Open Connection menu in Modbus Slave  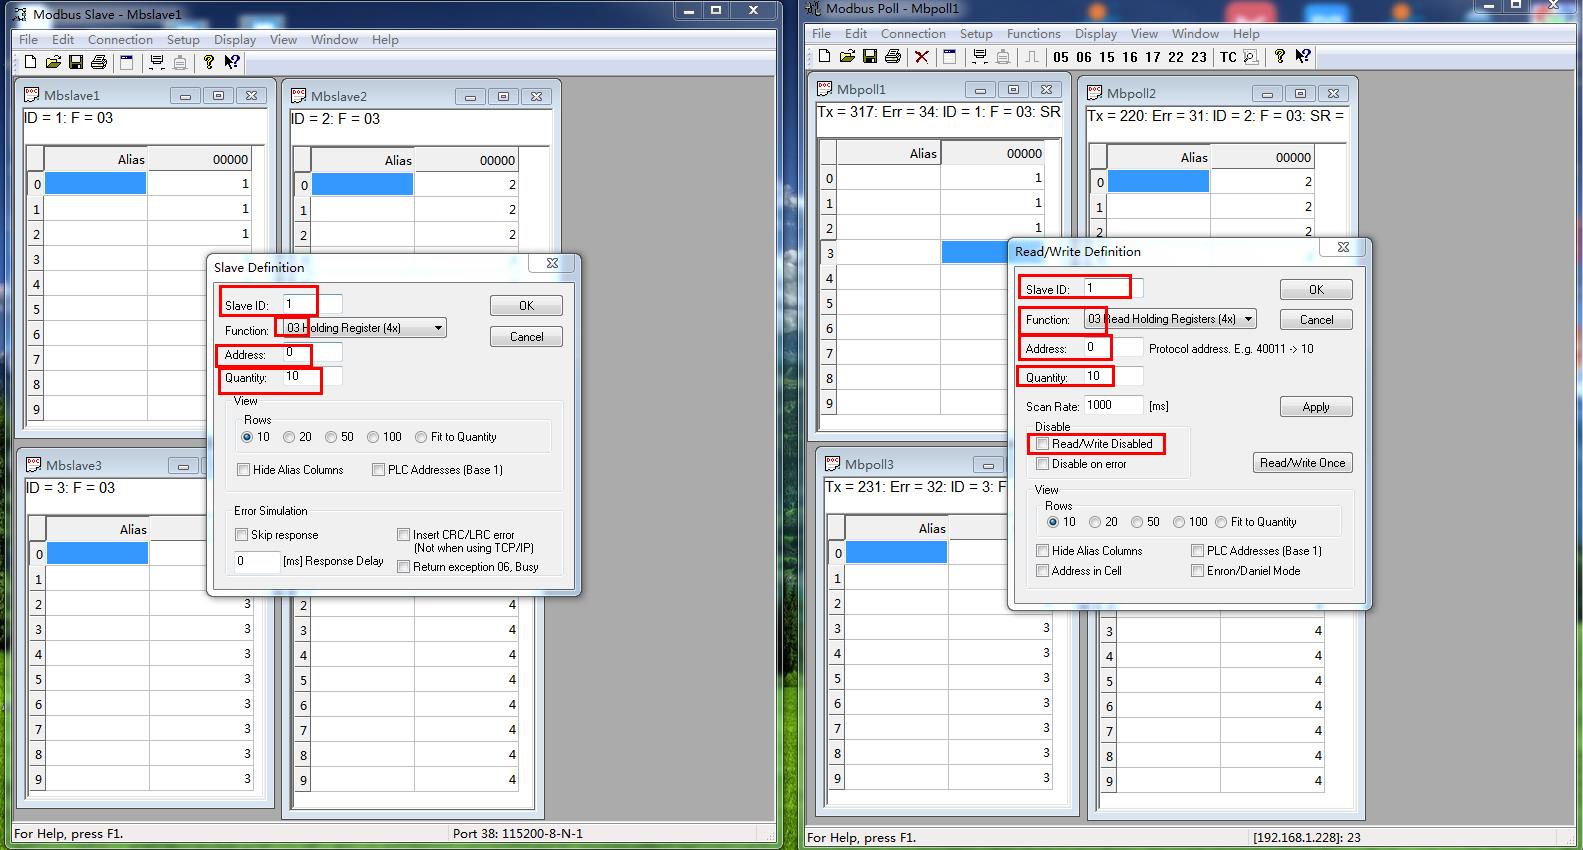[120, 39]
